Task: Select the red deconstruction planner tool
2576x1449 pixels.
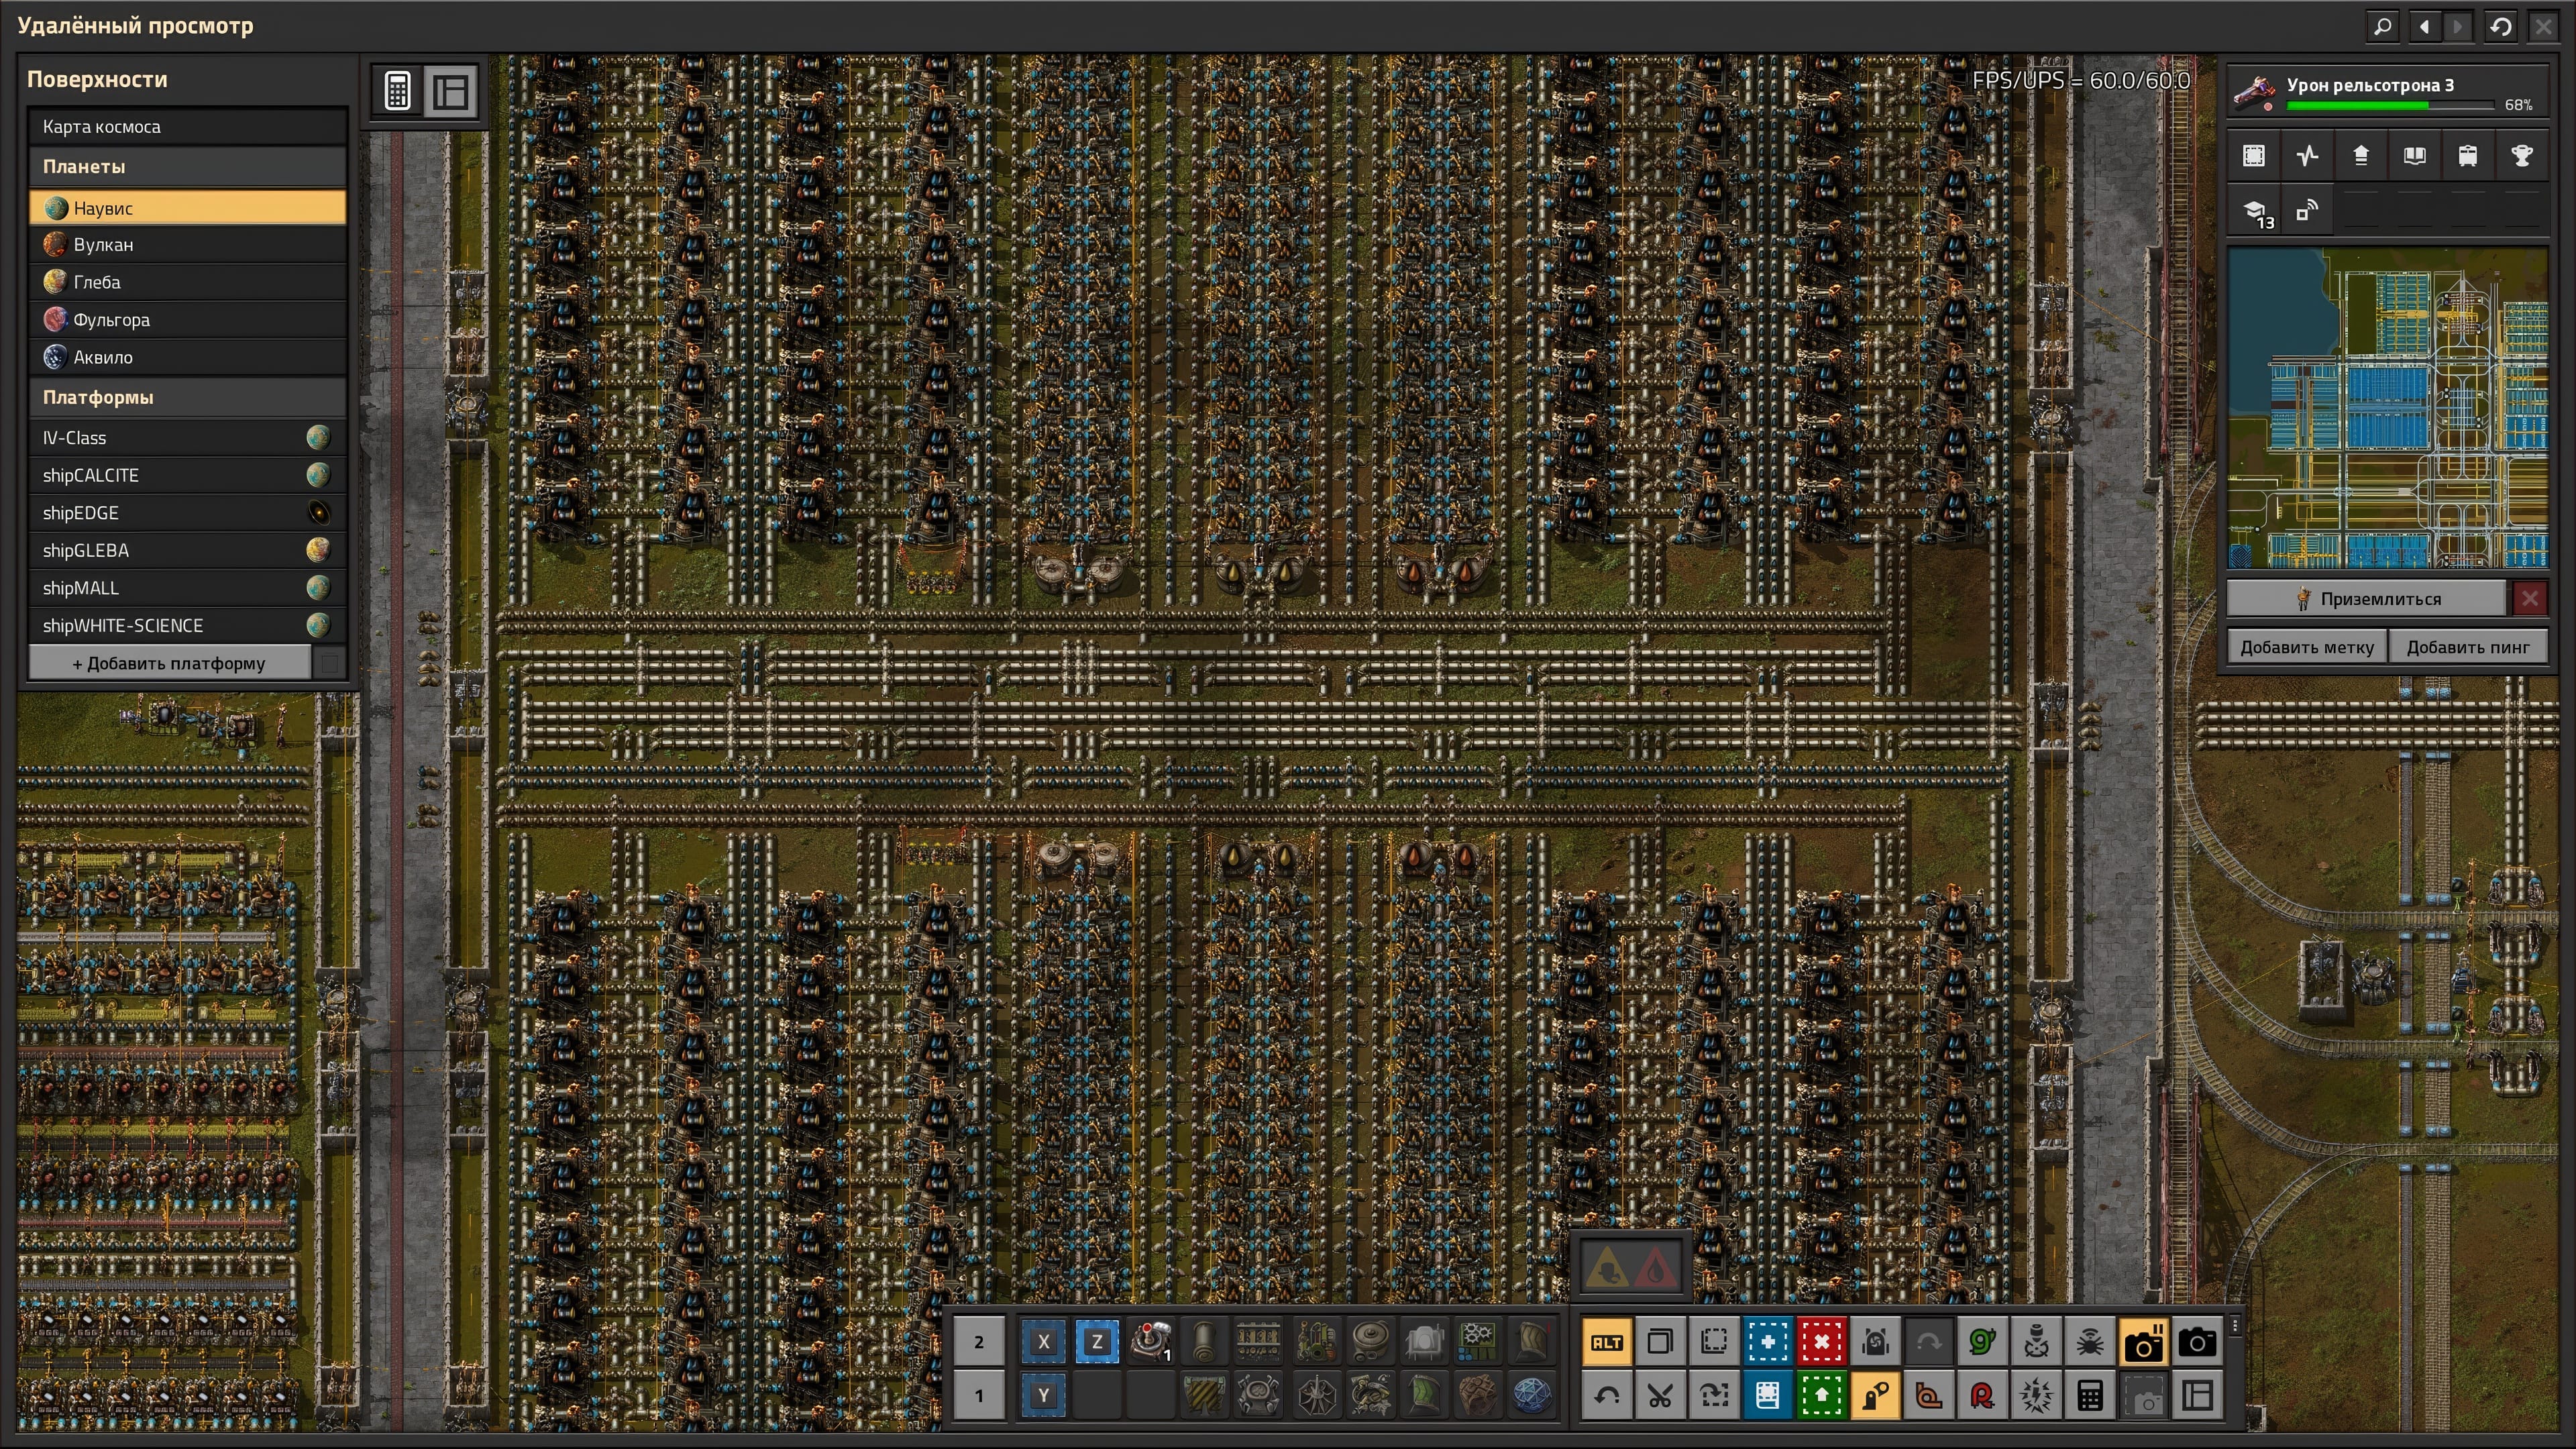Action: [x=1821, y=1342]
